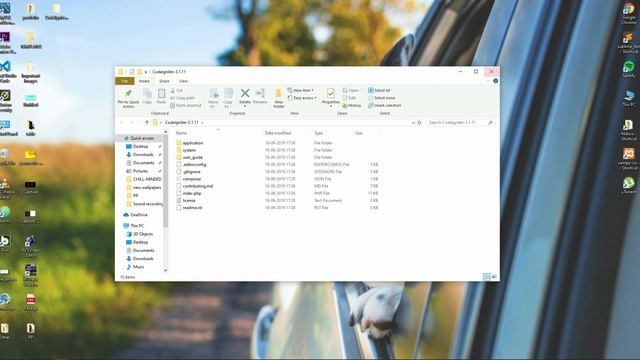640x360 pixels.
Task: Sort by Type column header
Action: (x=318, y=133)
